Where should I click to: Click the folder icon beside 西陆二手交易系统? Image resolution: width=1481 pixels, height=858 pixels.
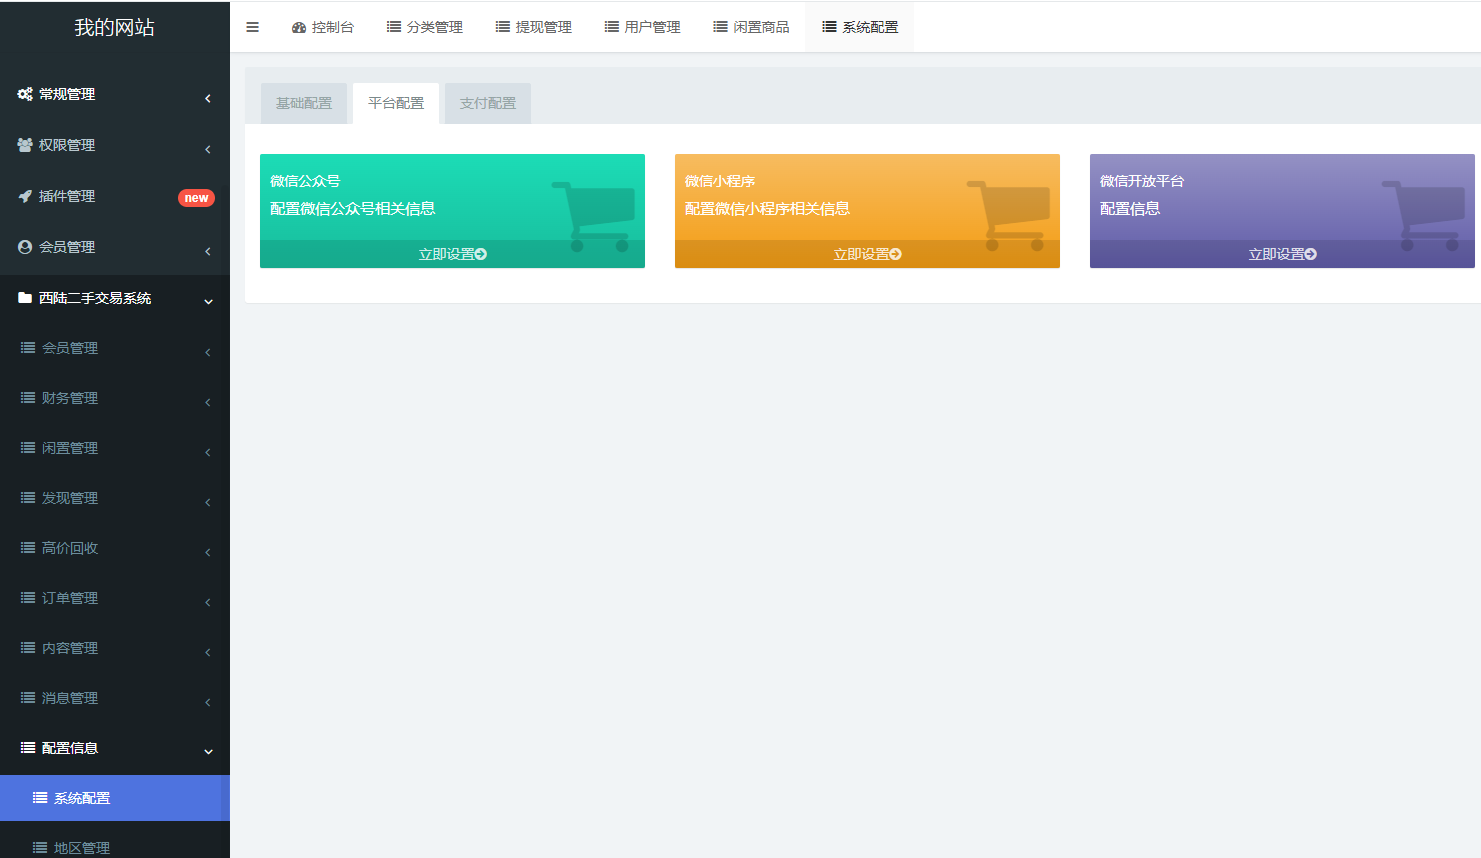(25, 298)
